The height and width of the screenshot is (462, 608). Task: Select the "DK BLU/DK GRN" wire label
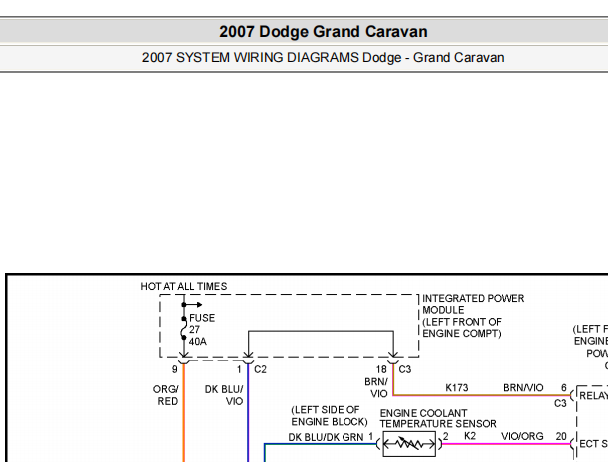[326, 437]
